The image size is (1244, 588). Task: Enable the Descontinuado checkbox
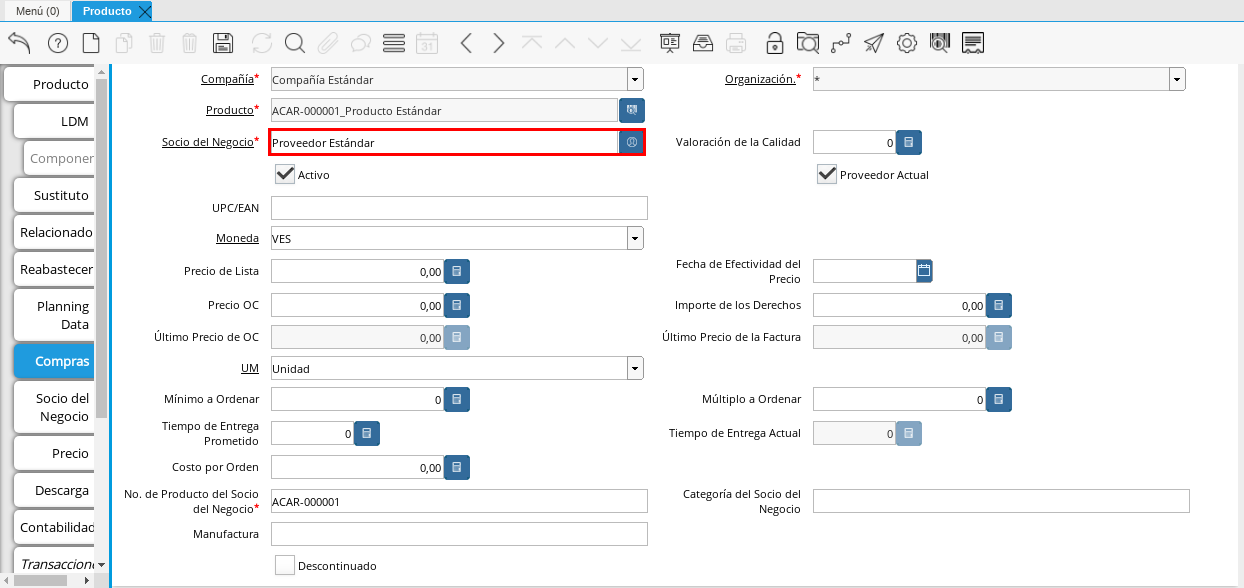point(285,566)
